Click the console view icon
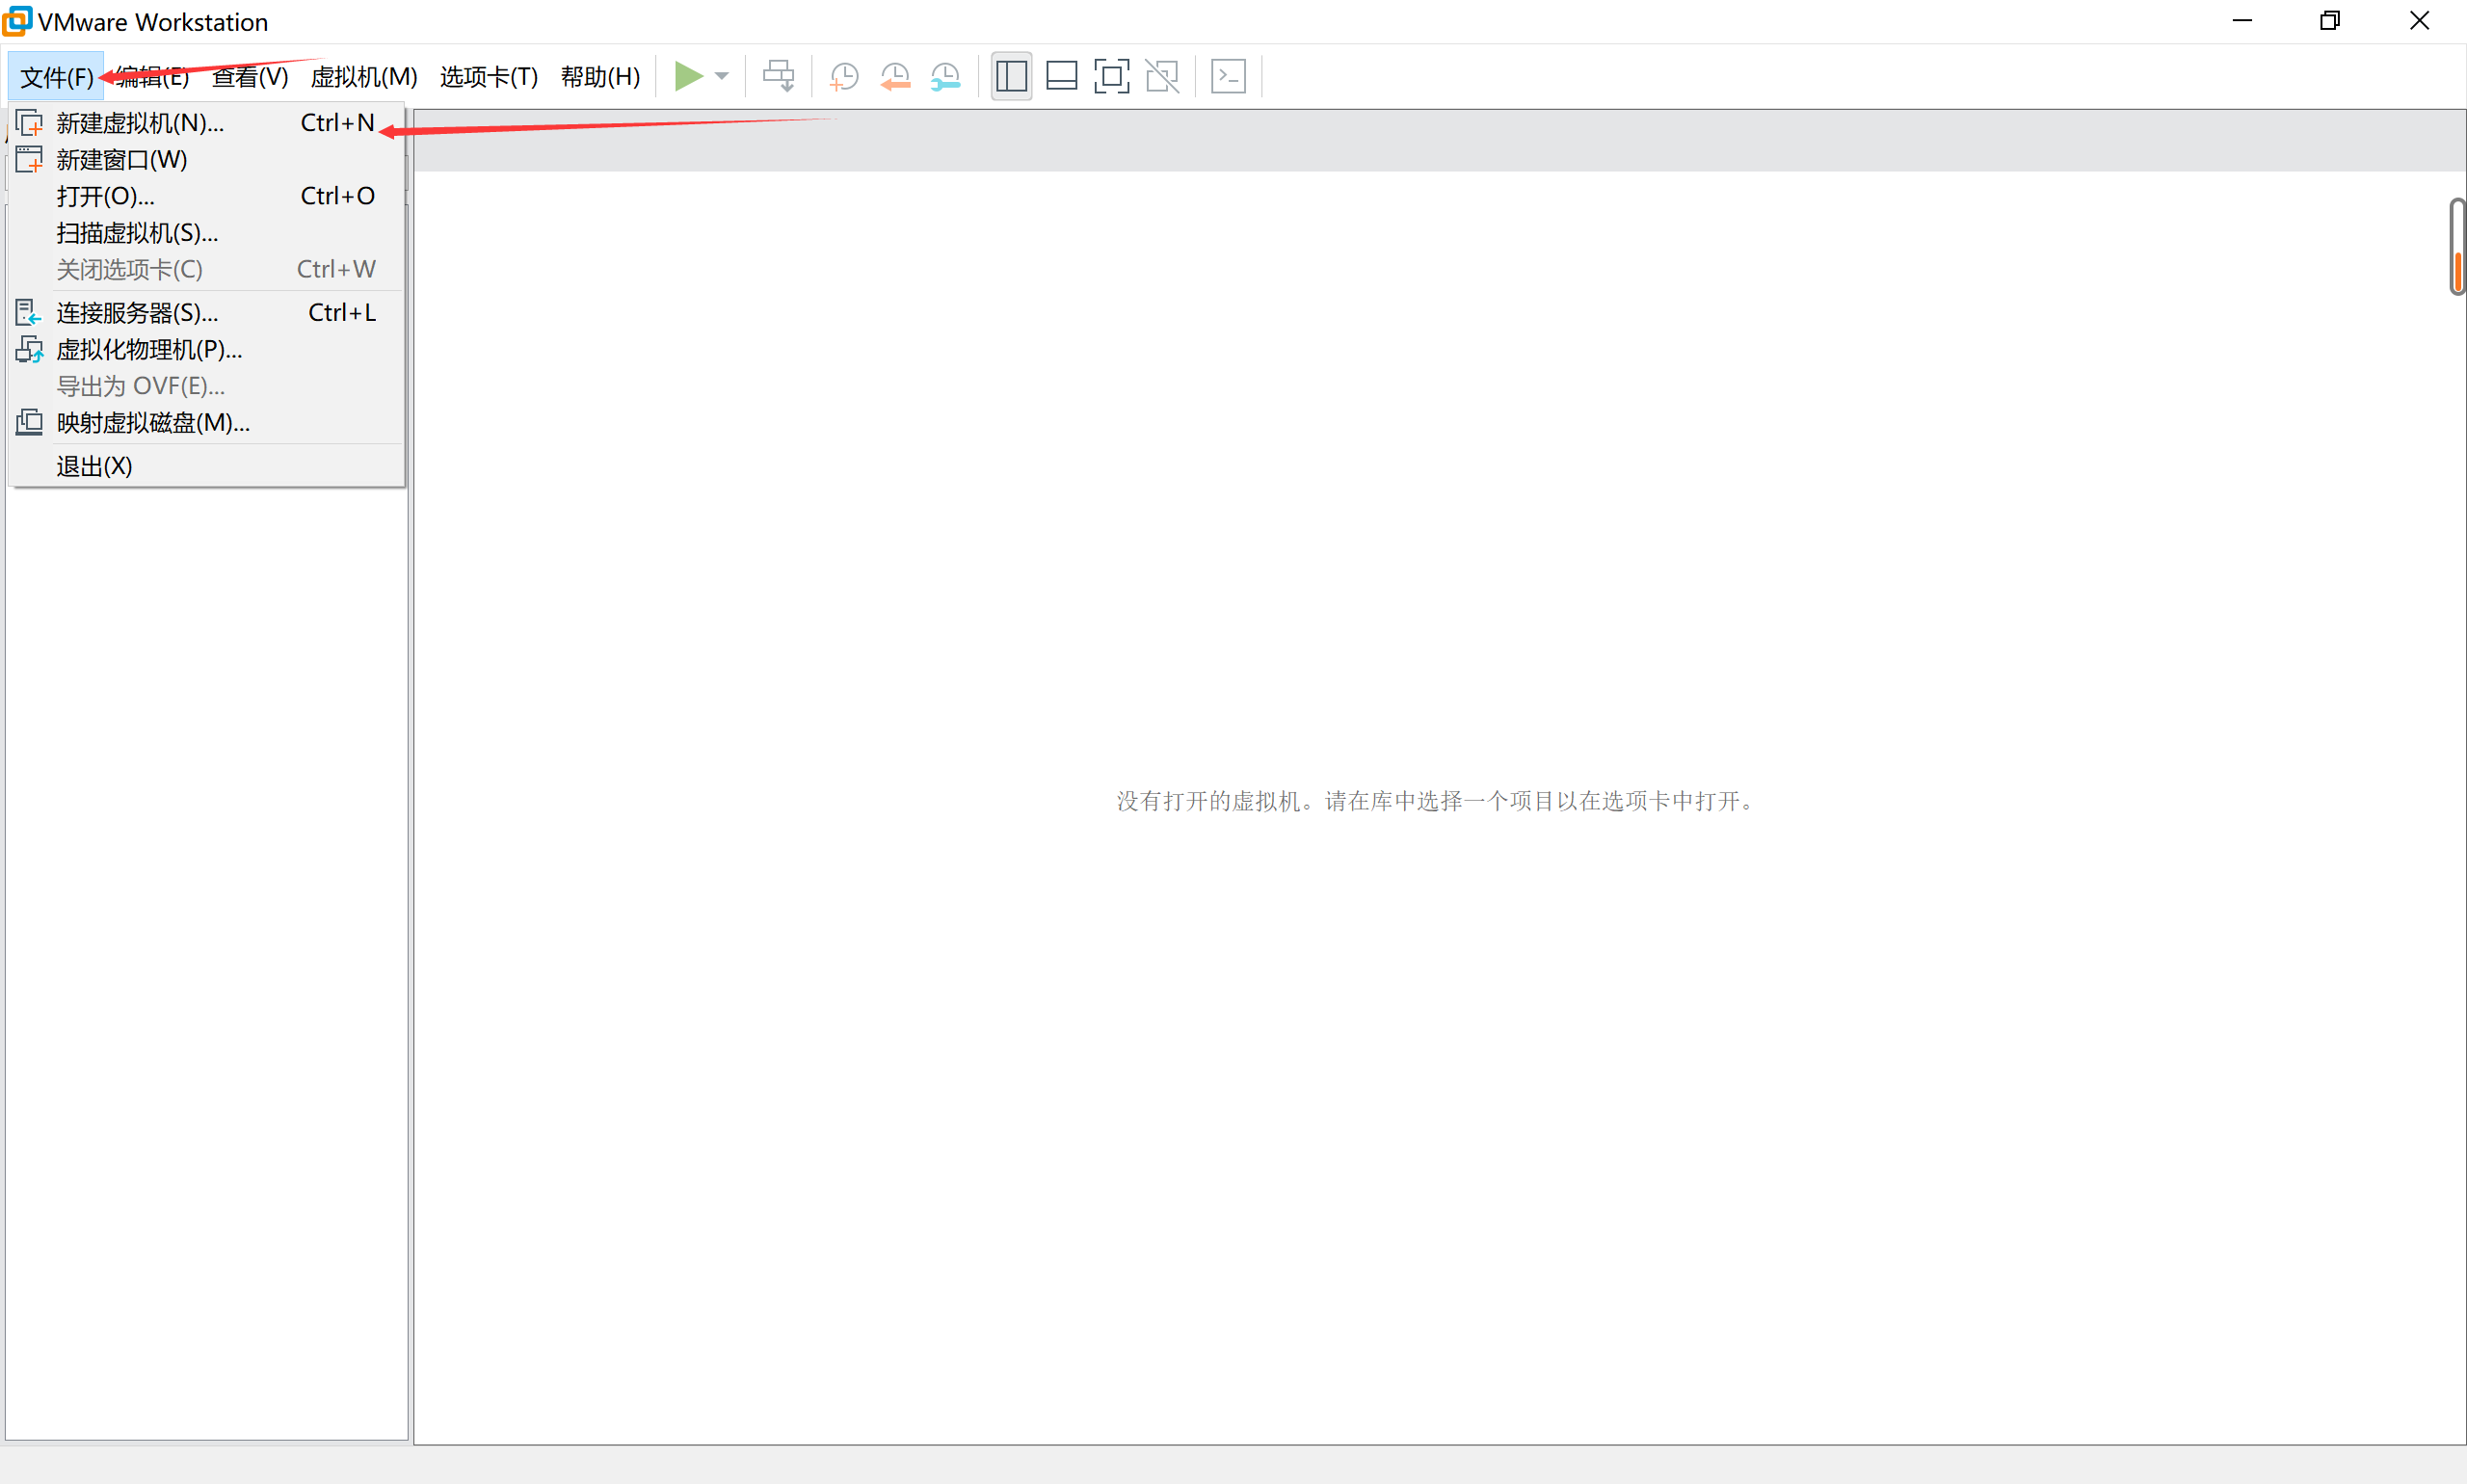Viewport: 2467px width, 1484px height. [1228, 76]
